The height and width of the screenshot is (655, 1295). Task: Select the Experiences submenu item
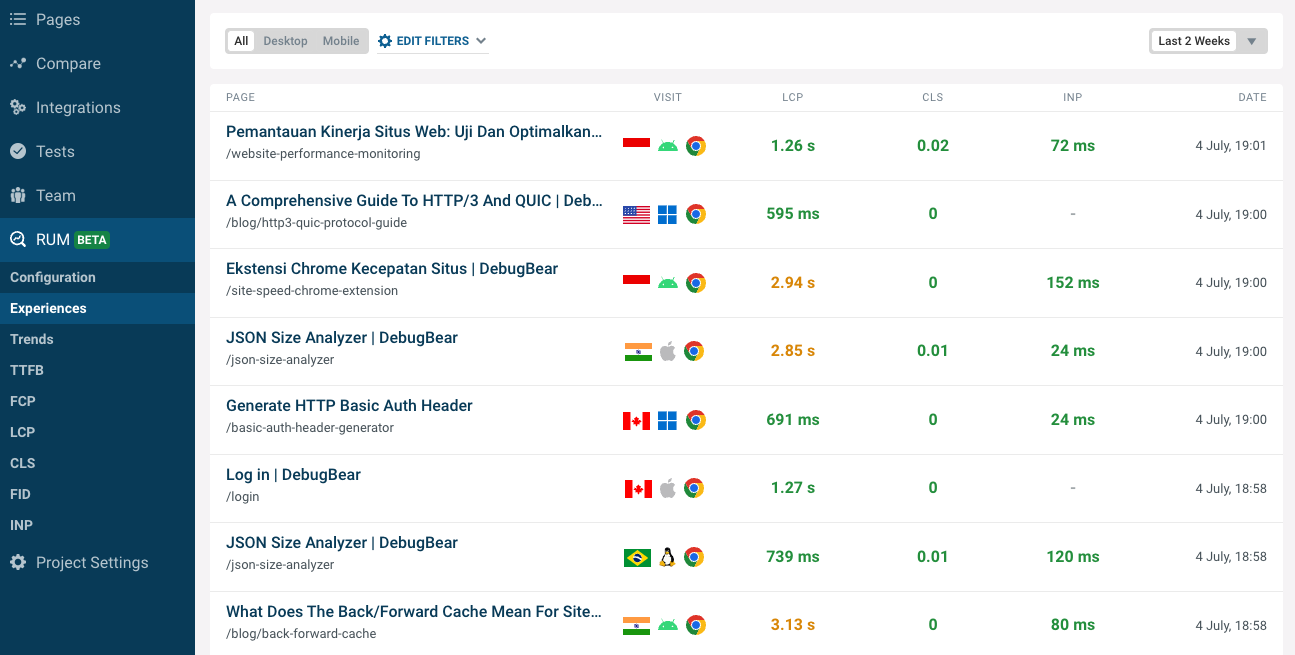click(x=97, y=308)
